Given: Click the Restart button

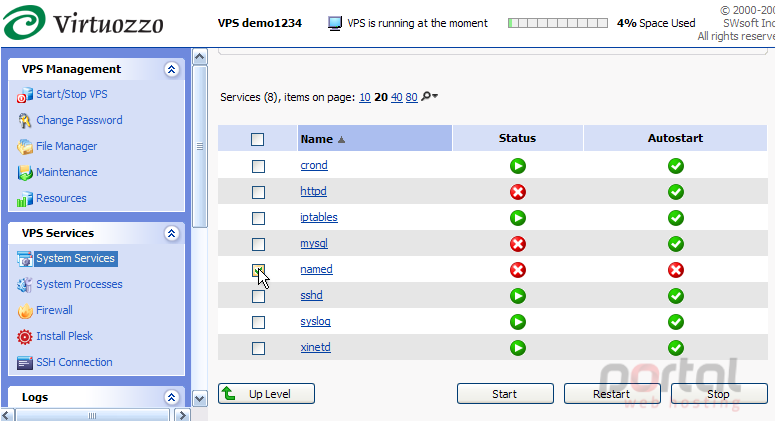Looking at the screenshot, I should click(612, 394).
